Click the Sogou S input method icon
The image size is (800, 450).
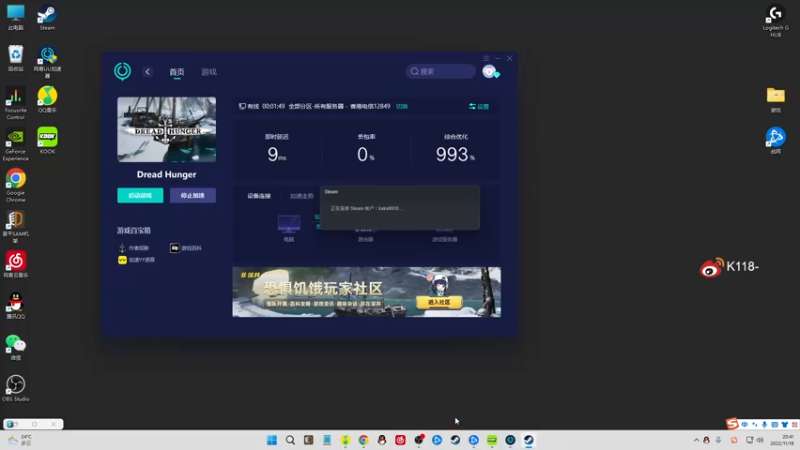[733, 423]
